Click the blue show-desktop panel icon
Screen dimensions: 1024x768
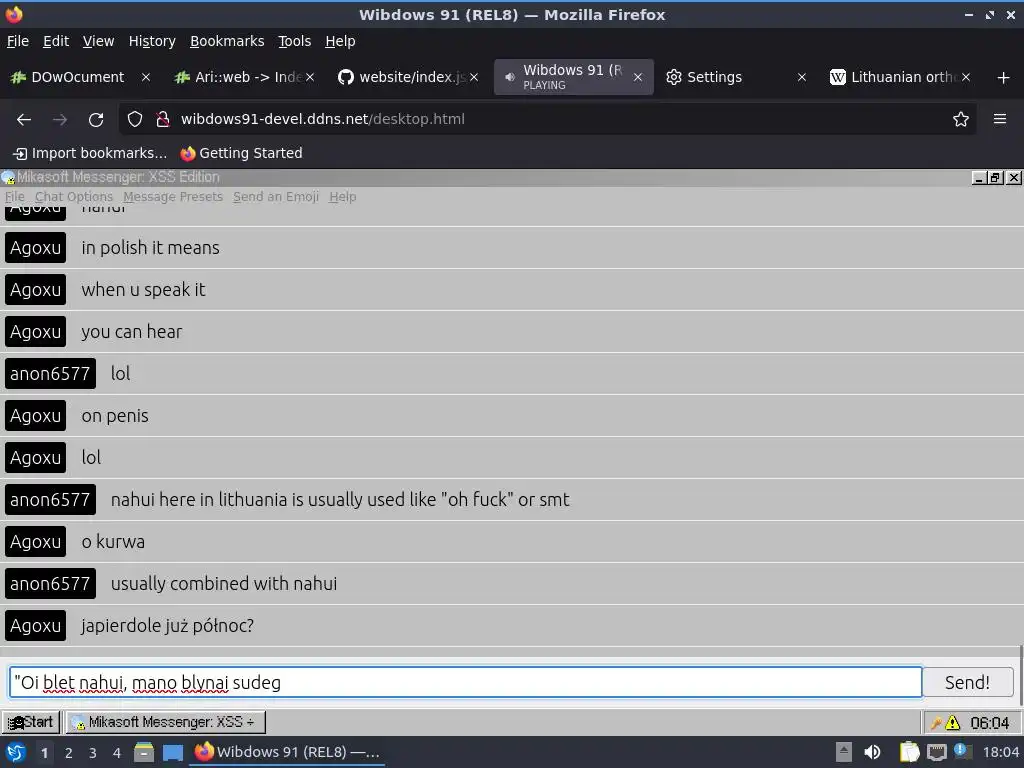pos(173,753)
